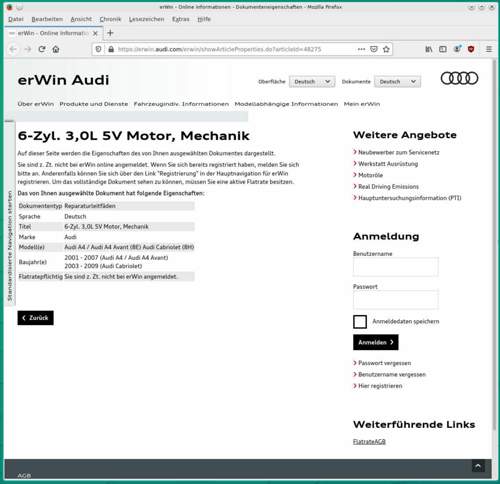
Task: Click scroll-to-top arrow in footer
Action: [x=478, y=466]
